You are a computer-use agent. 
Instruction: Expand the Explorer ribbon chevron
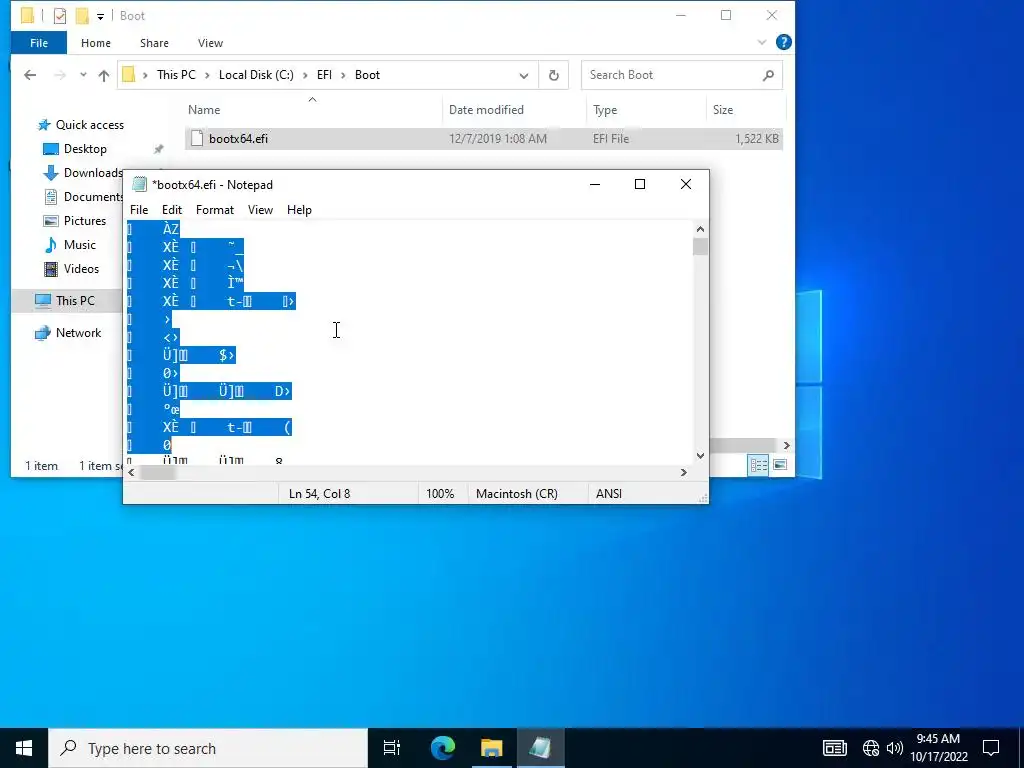click(x=761, y=42)
